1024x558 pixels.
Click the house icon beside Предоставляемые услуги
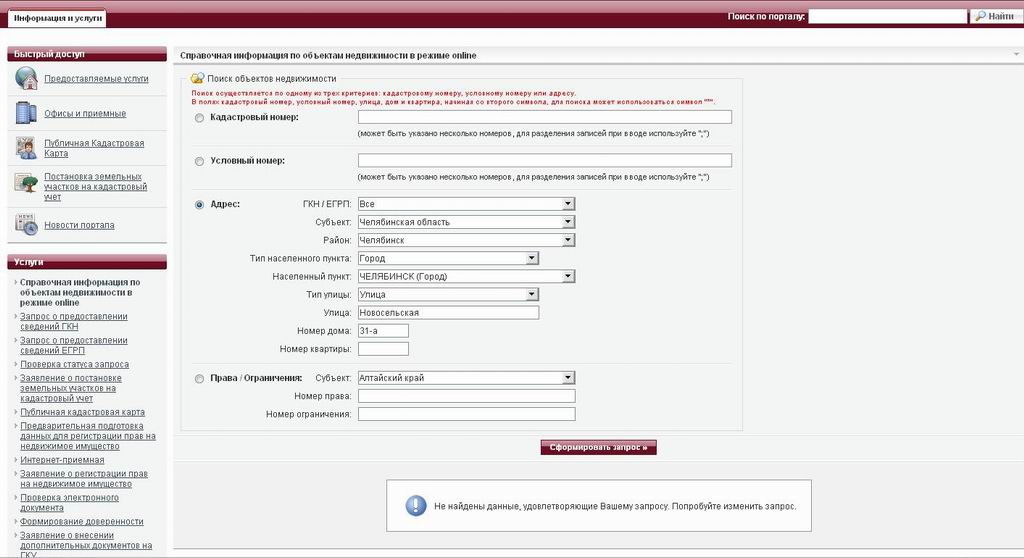27,78
